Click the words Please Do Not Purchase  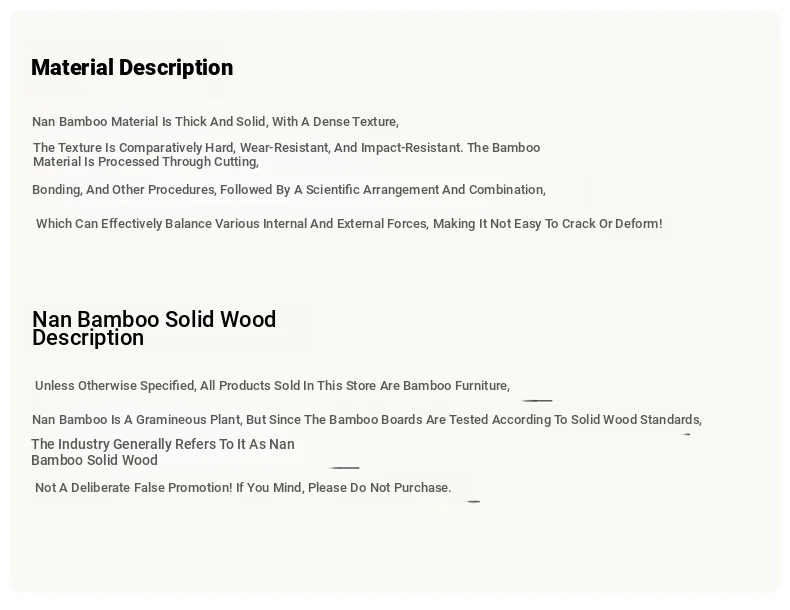(x=379, y=488)
